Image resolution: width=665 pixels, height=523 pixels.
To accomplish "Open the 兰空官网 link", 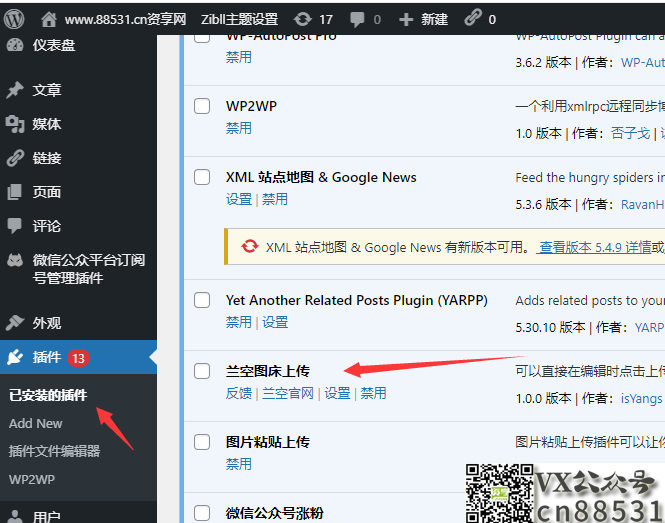I will (288, 393).
